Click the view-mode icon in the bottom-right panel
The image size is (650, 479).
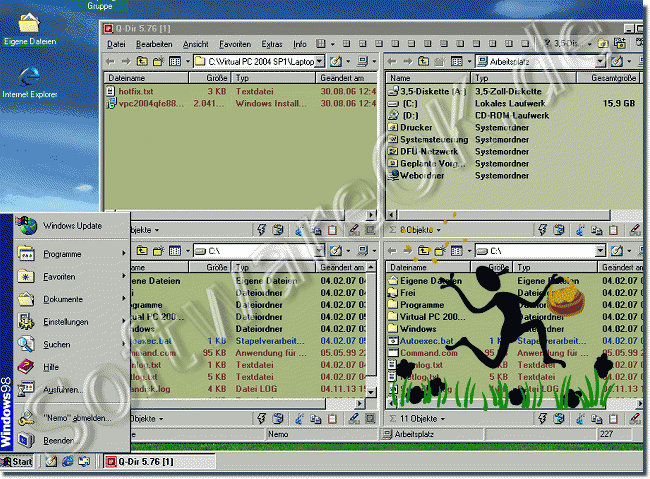click(x=456, y=251)
